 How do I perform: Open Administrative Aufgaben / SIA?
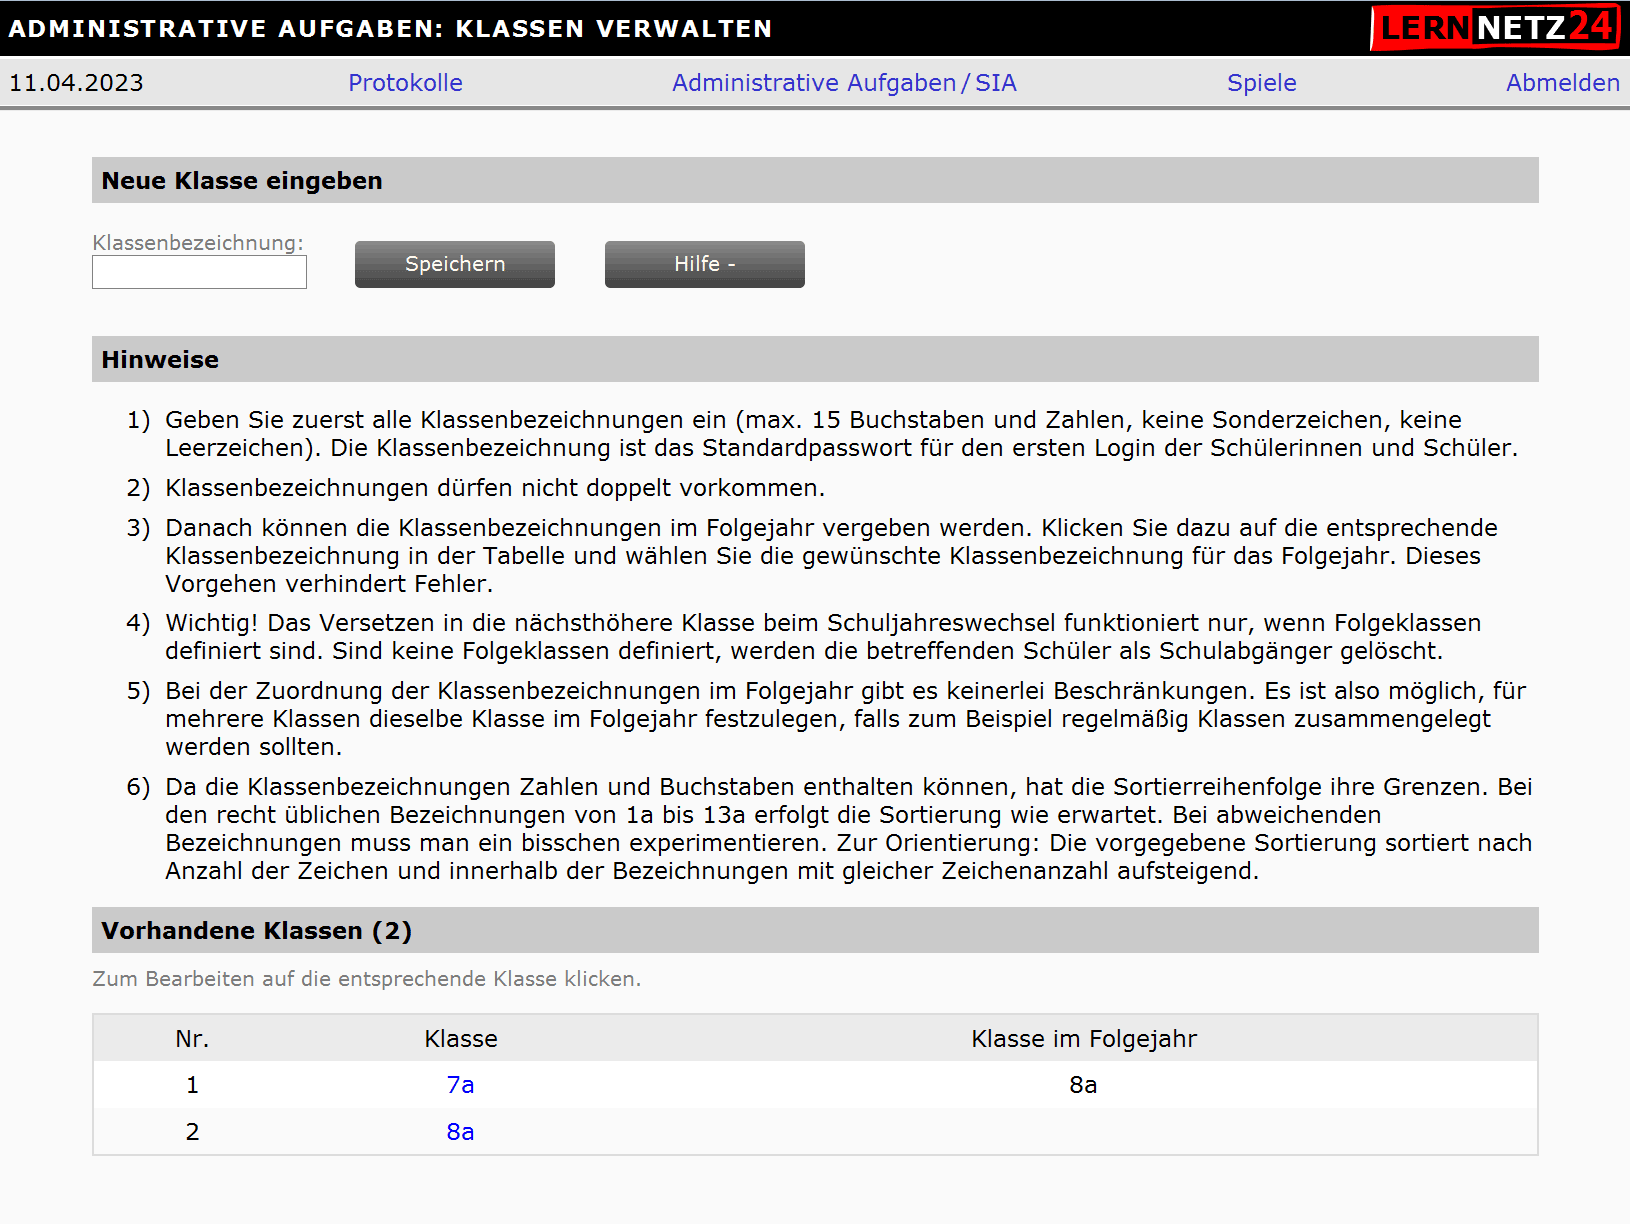(x=844, y=83)
